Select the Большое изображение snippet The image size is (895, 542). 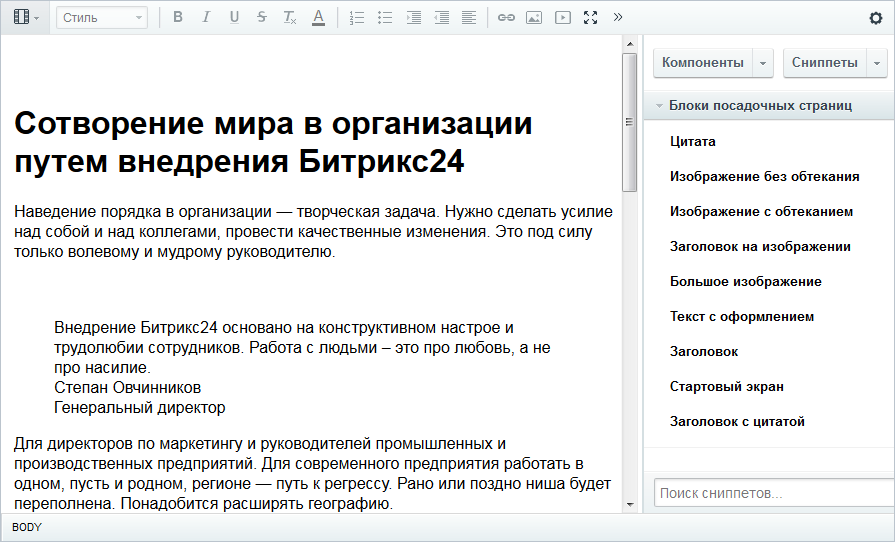tap(745, 281)
